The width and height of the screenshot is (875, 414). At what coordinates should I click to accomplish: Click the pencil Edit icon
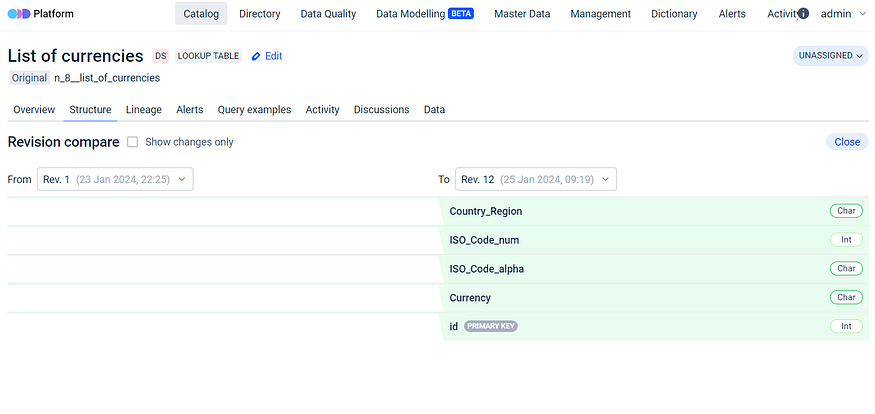pos(256,57)
